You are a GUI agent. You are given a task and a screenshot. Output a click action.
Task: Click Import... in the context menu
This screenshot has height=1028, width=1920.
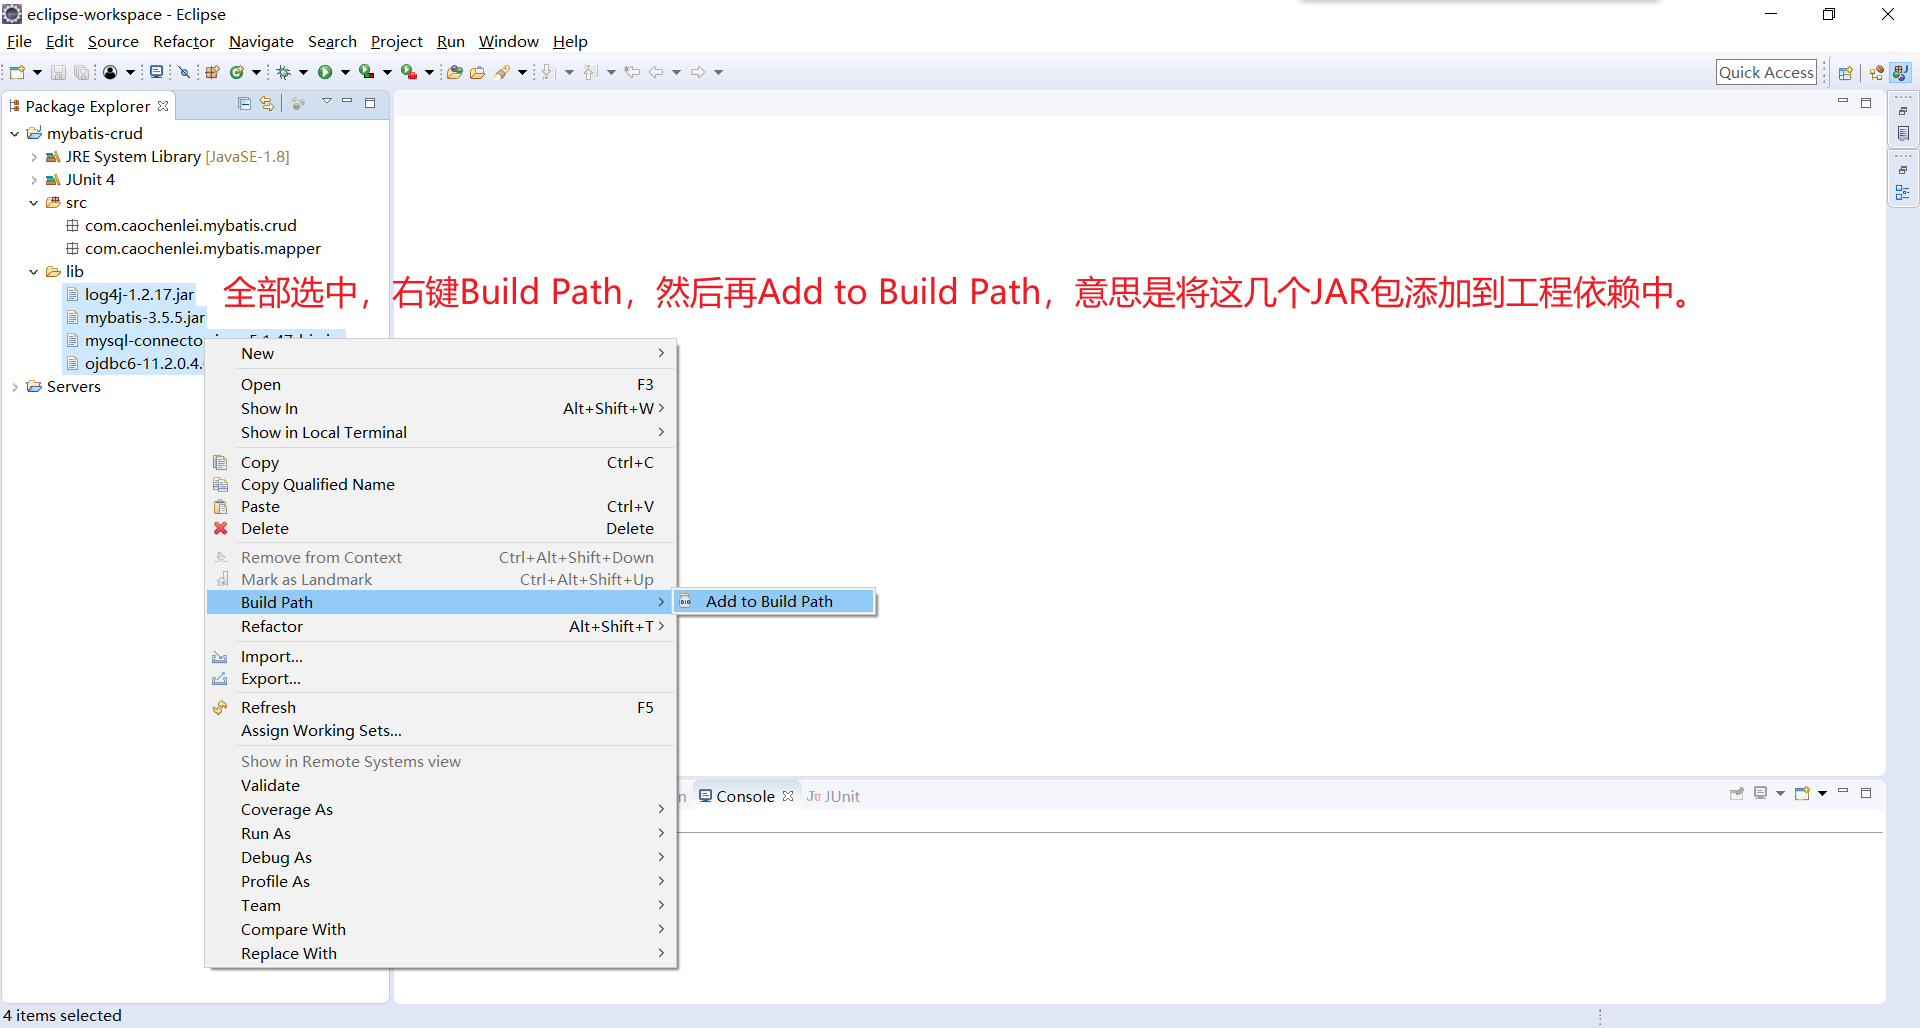(441, 657)
